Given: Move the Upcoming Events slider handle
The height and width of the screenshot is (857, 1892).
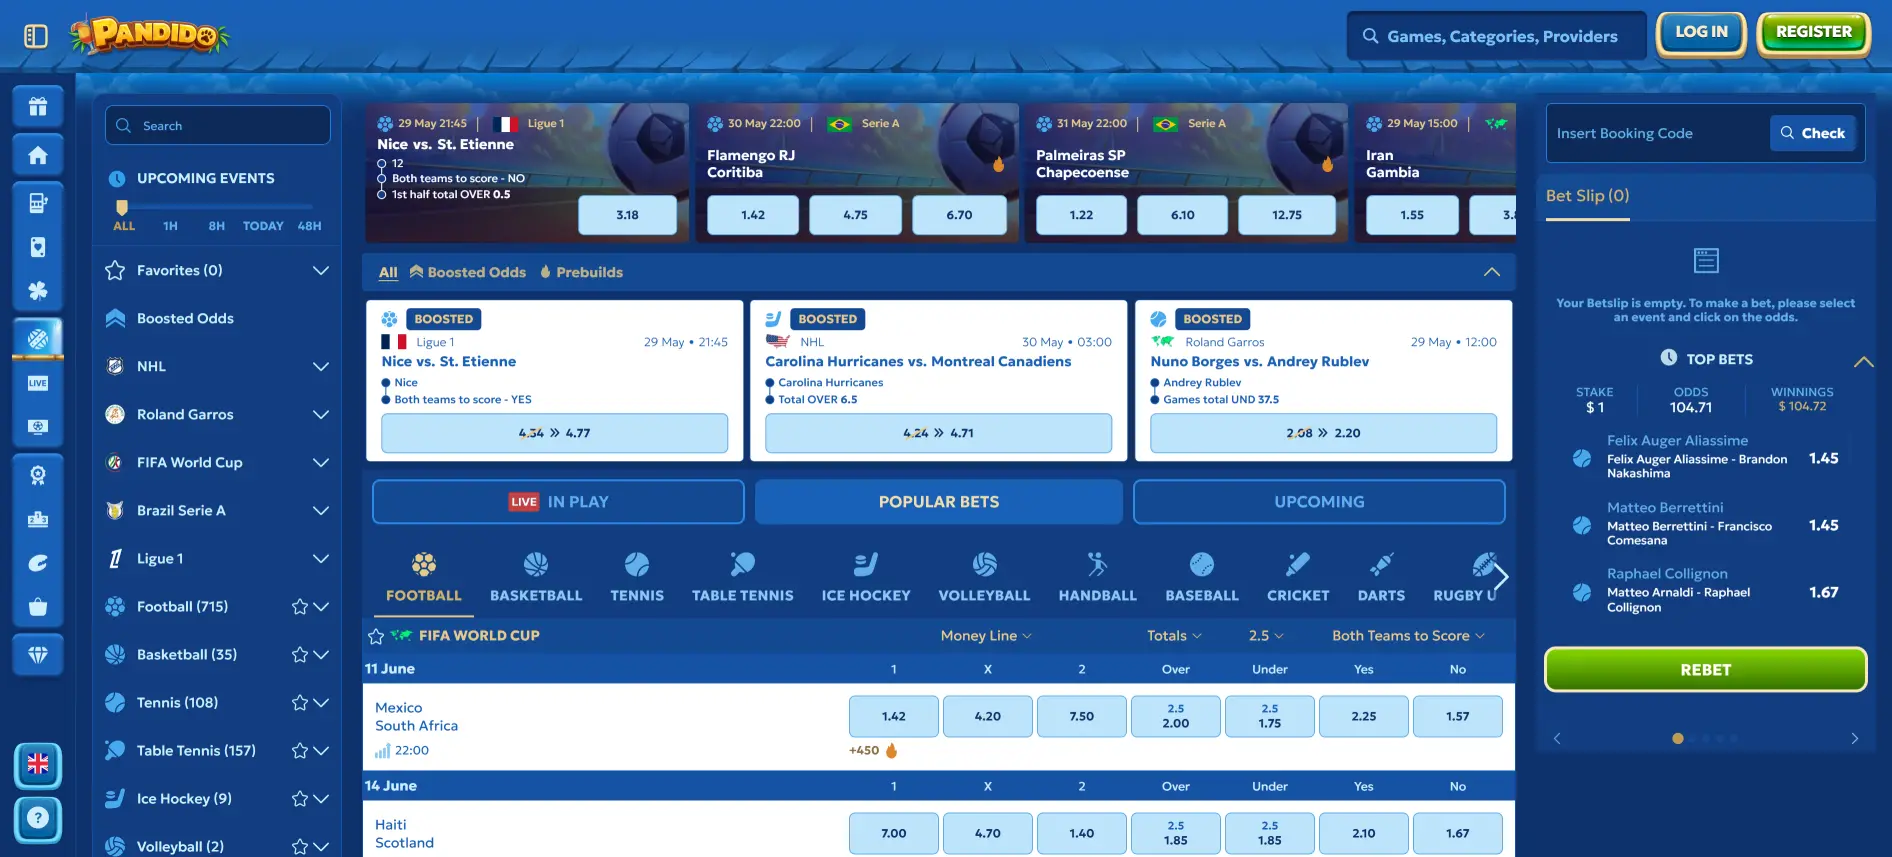Looking at the screenshot, I should click(122, 207).
